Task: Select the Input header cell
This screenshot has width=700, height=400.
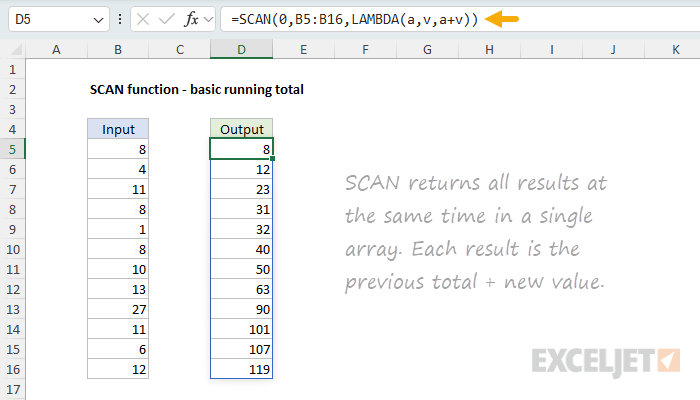Action: pyautogui.click(x=118, y=129)
